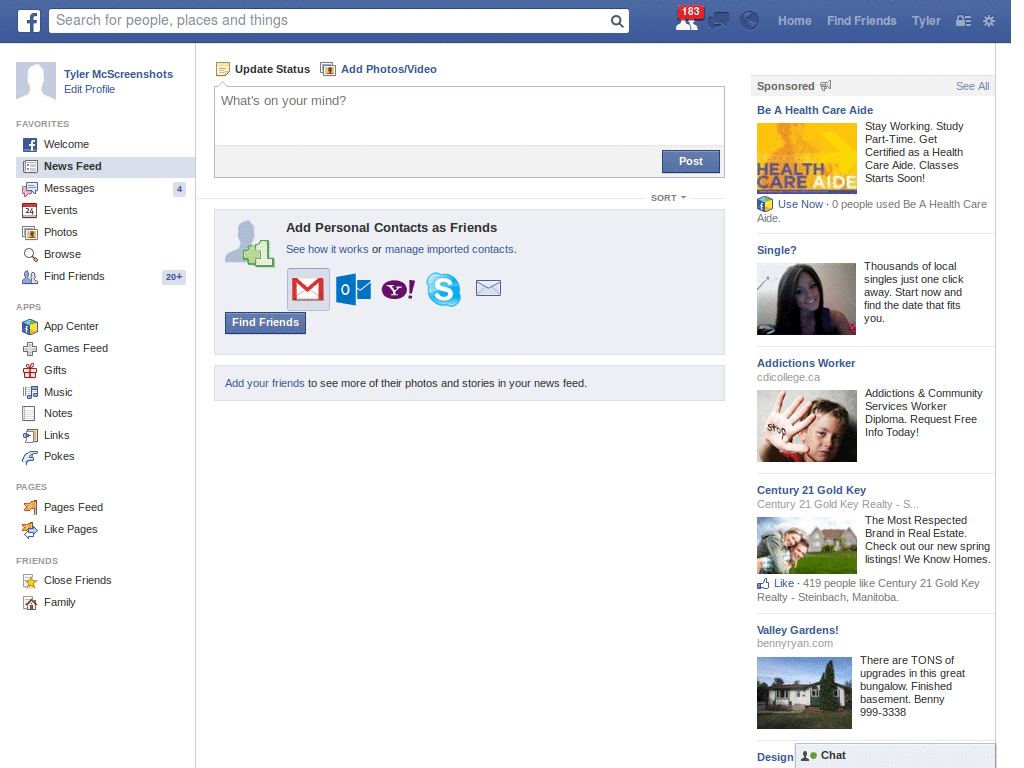Click the Notes page icon
Image resolution: width=1024 pixels, height=768 pixels.
[29, 413]
